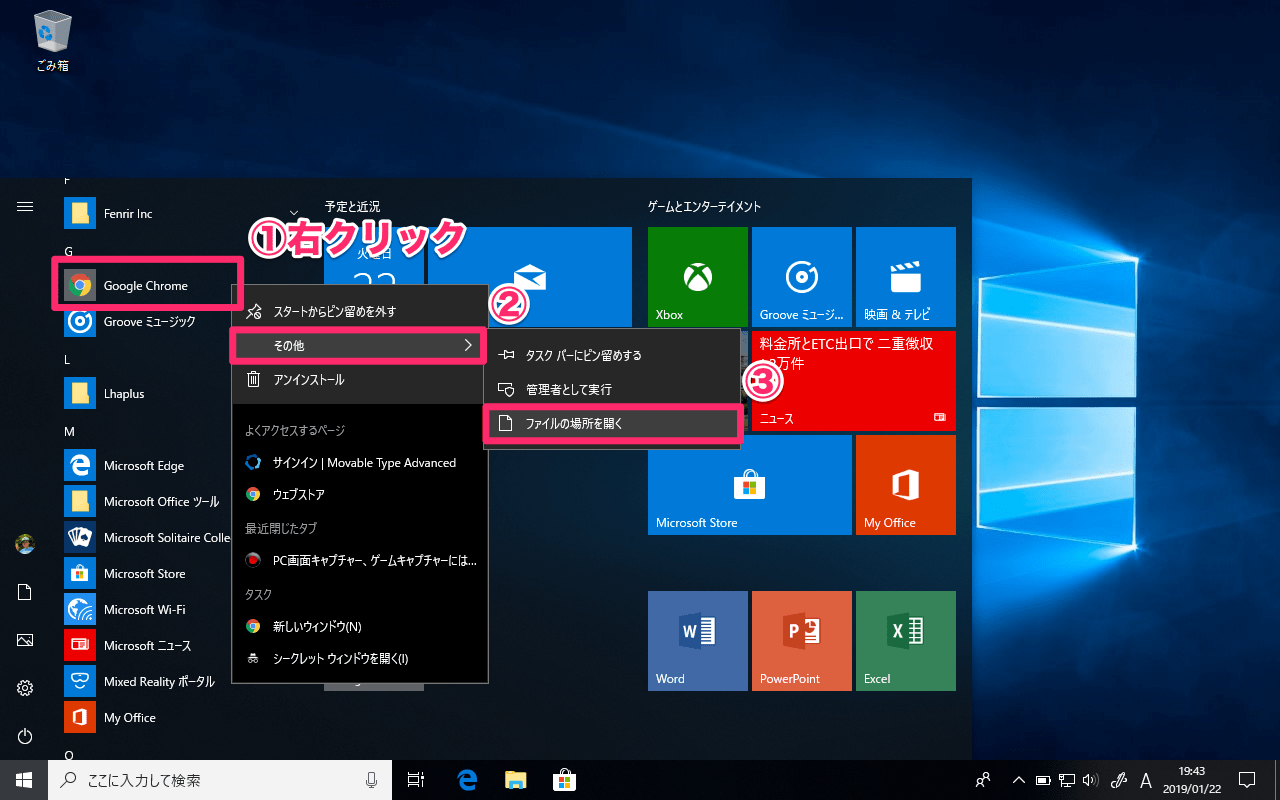The image size is (1280, 800).
Task: Open Settings gear in Start sidebar
Action: 25,688
